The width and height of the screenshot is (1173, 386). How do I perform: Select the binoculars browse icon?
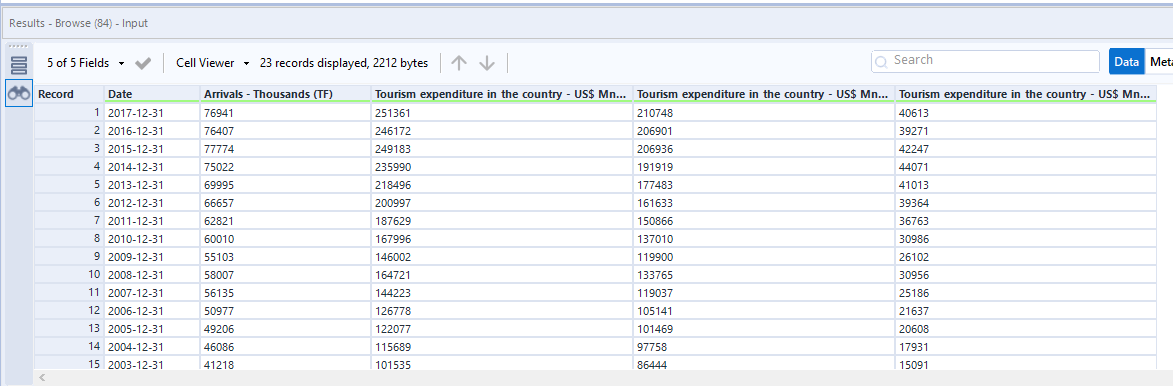coord(19,94)
